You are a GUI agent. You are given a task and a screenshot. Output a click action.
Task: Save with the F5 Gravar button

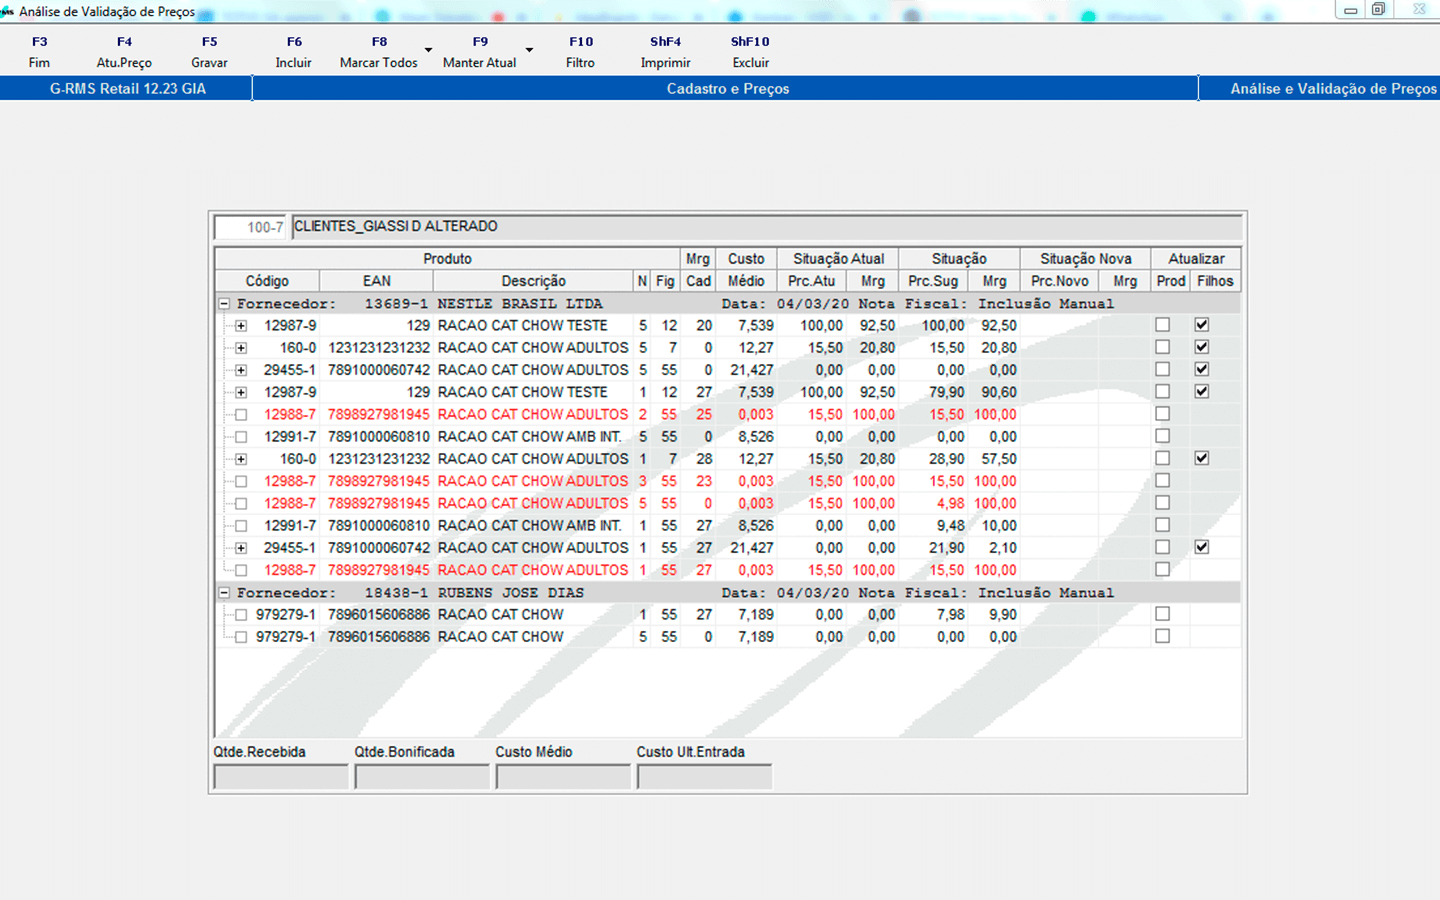pos(209,52)
